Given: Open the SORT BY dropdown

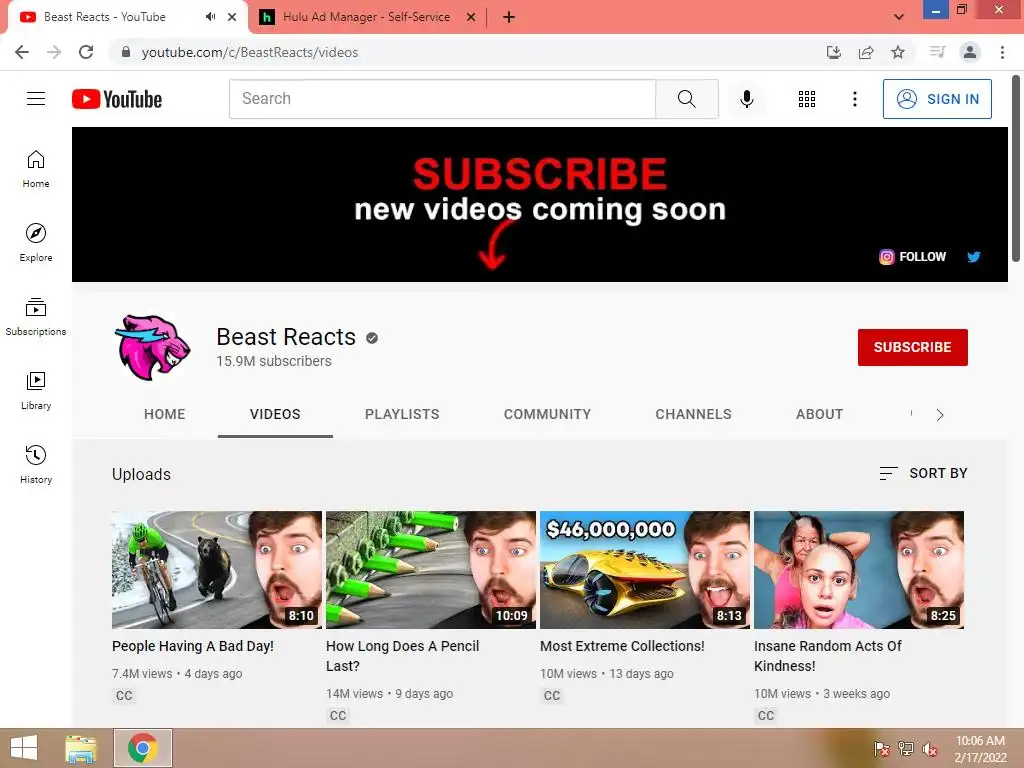Looking at the screenshot, I should [x=923, y=473].
